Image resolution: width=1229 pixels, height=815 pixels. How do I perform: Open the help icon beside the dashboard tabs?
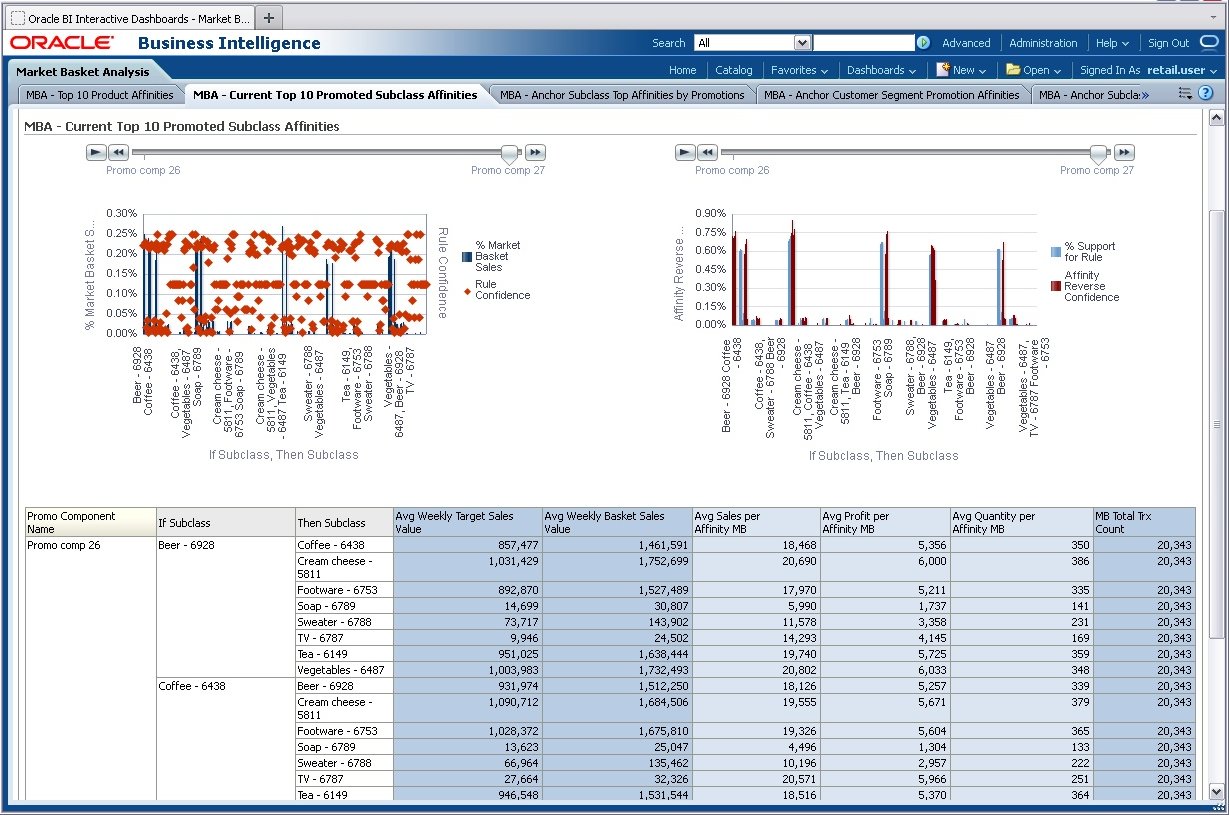tap(1204, 92)
